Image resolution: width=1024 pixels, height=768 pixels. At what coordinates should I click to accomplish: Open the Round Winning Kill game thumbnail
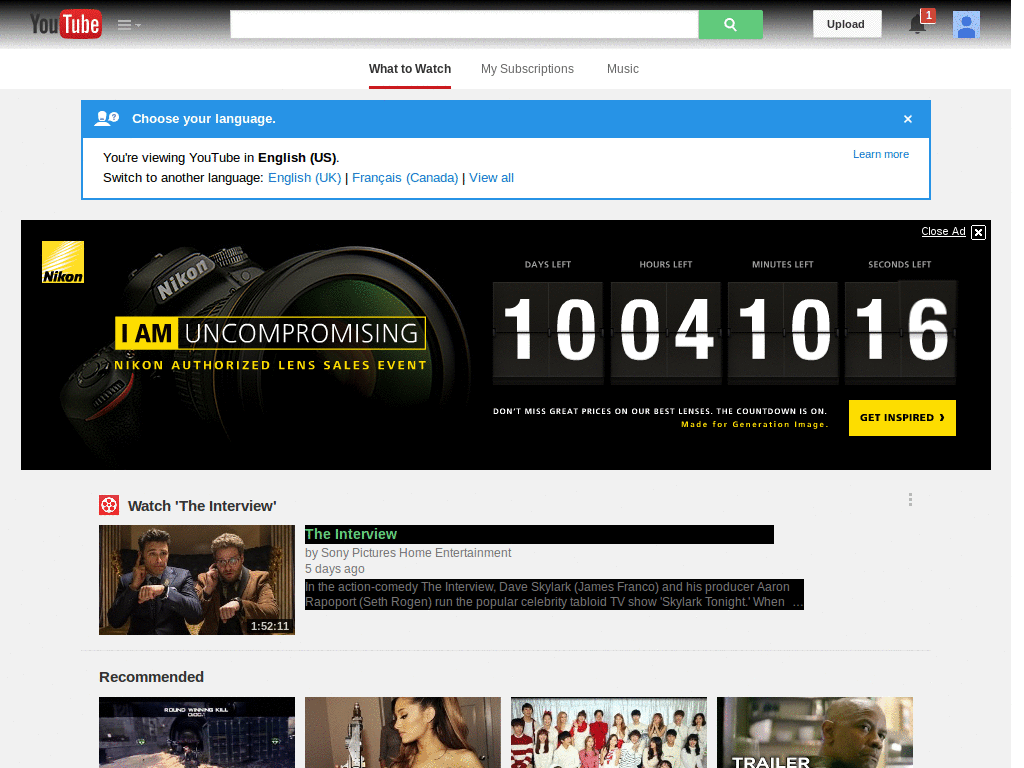point(197,732)
